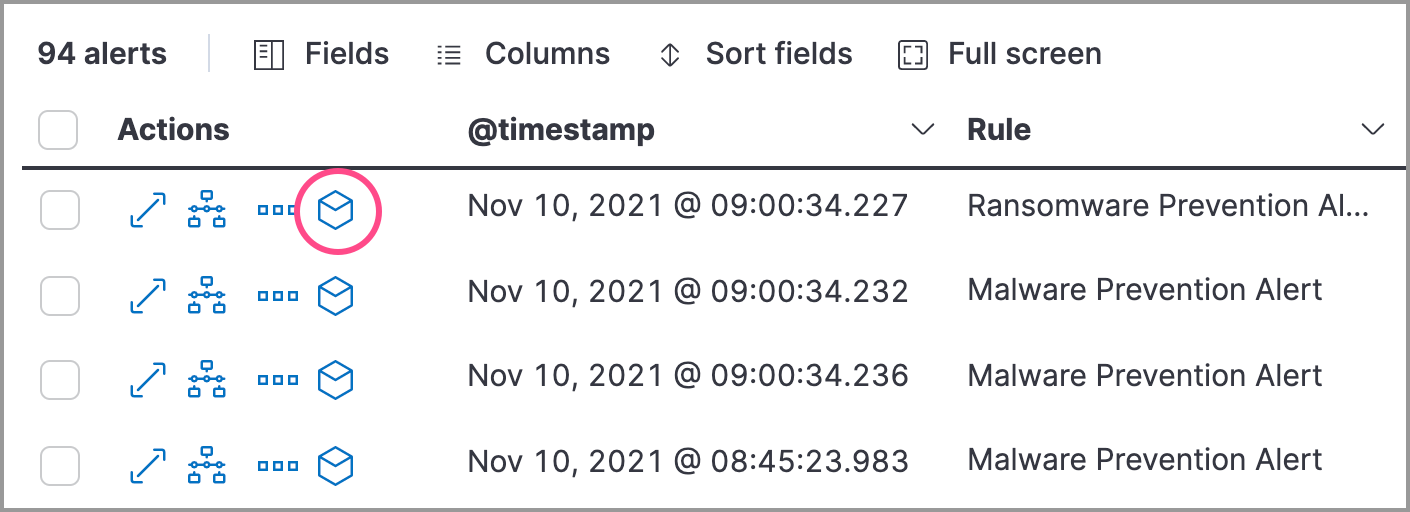Viewport: 1410px width, 512px height.
Task: Open more actions for the 09:00:34.232 alert
Action: click(x=278, y=296)
